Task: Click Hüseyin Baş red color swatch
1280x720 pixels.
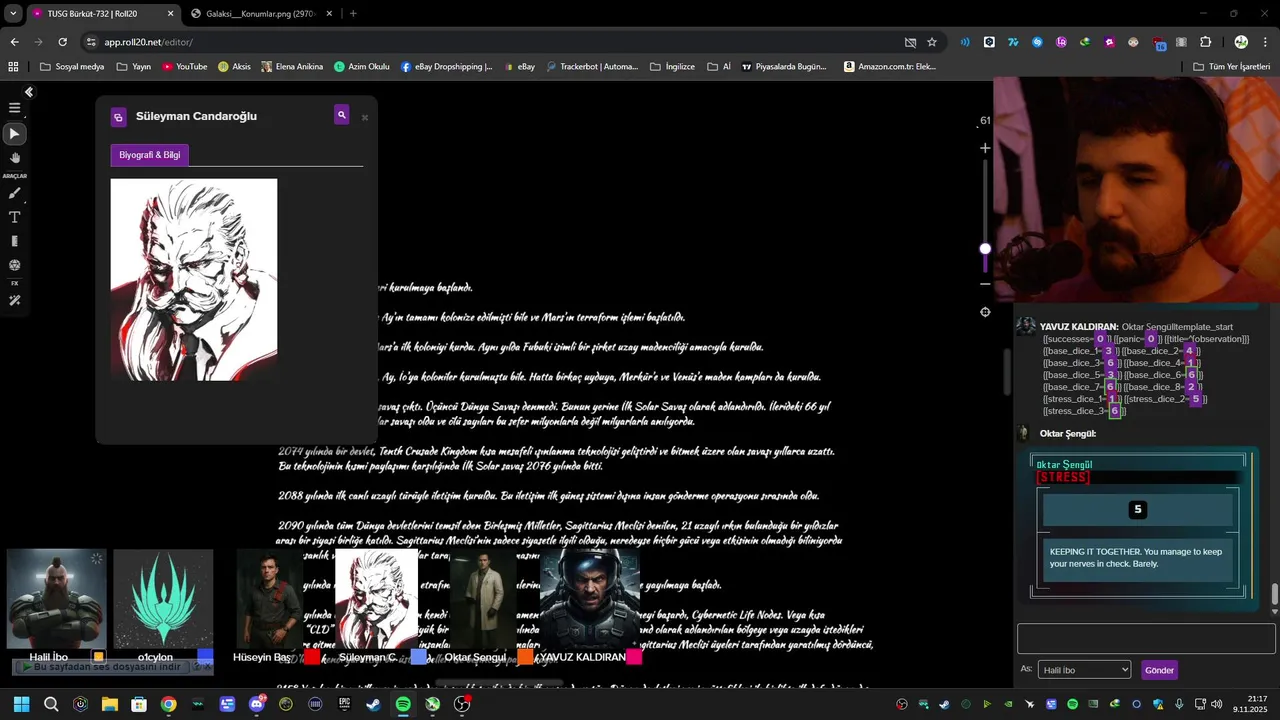Action: pos(312,657)
